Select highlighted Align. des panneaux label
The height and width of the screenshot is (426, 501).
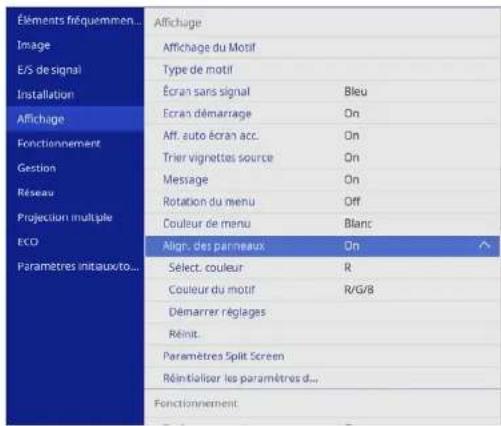(x=214, y=246)
